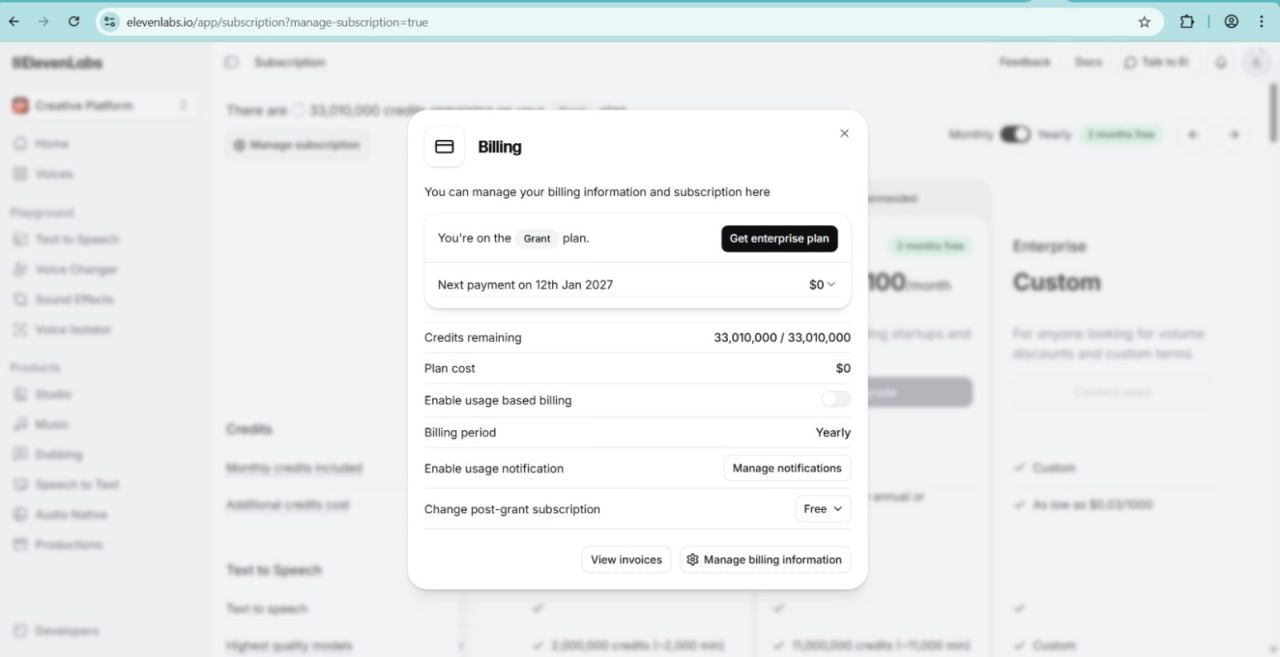This screenshot has height=657, width=1280.
Task: Click the Manage notifications button
Action: click(787, 468)
